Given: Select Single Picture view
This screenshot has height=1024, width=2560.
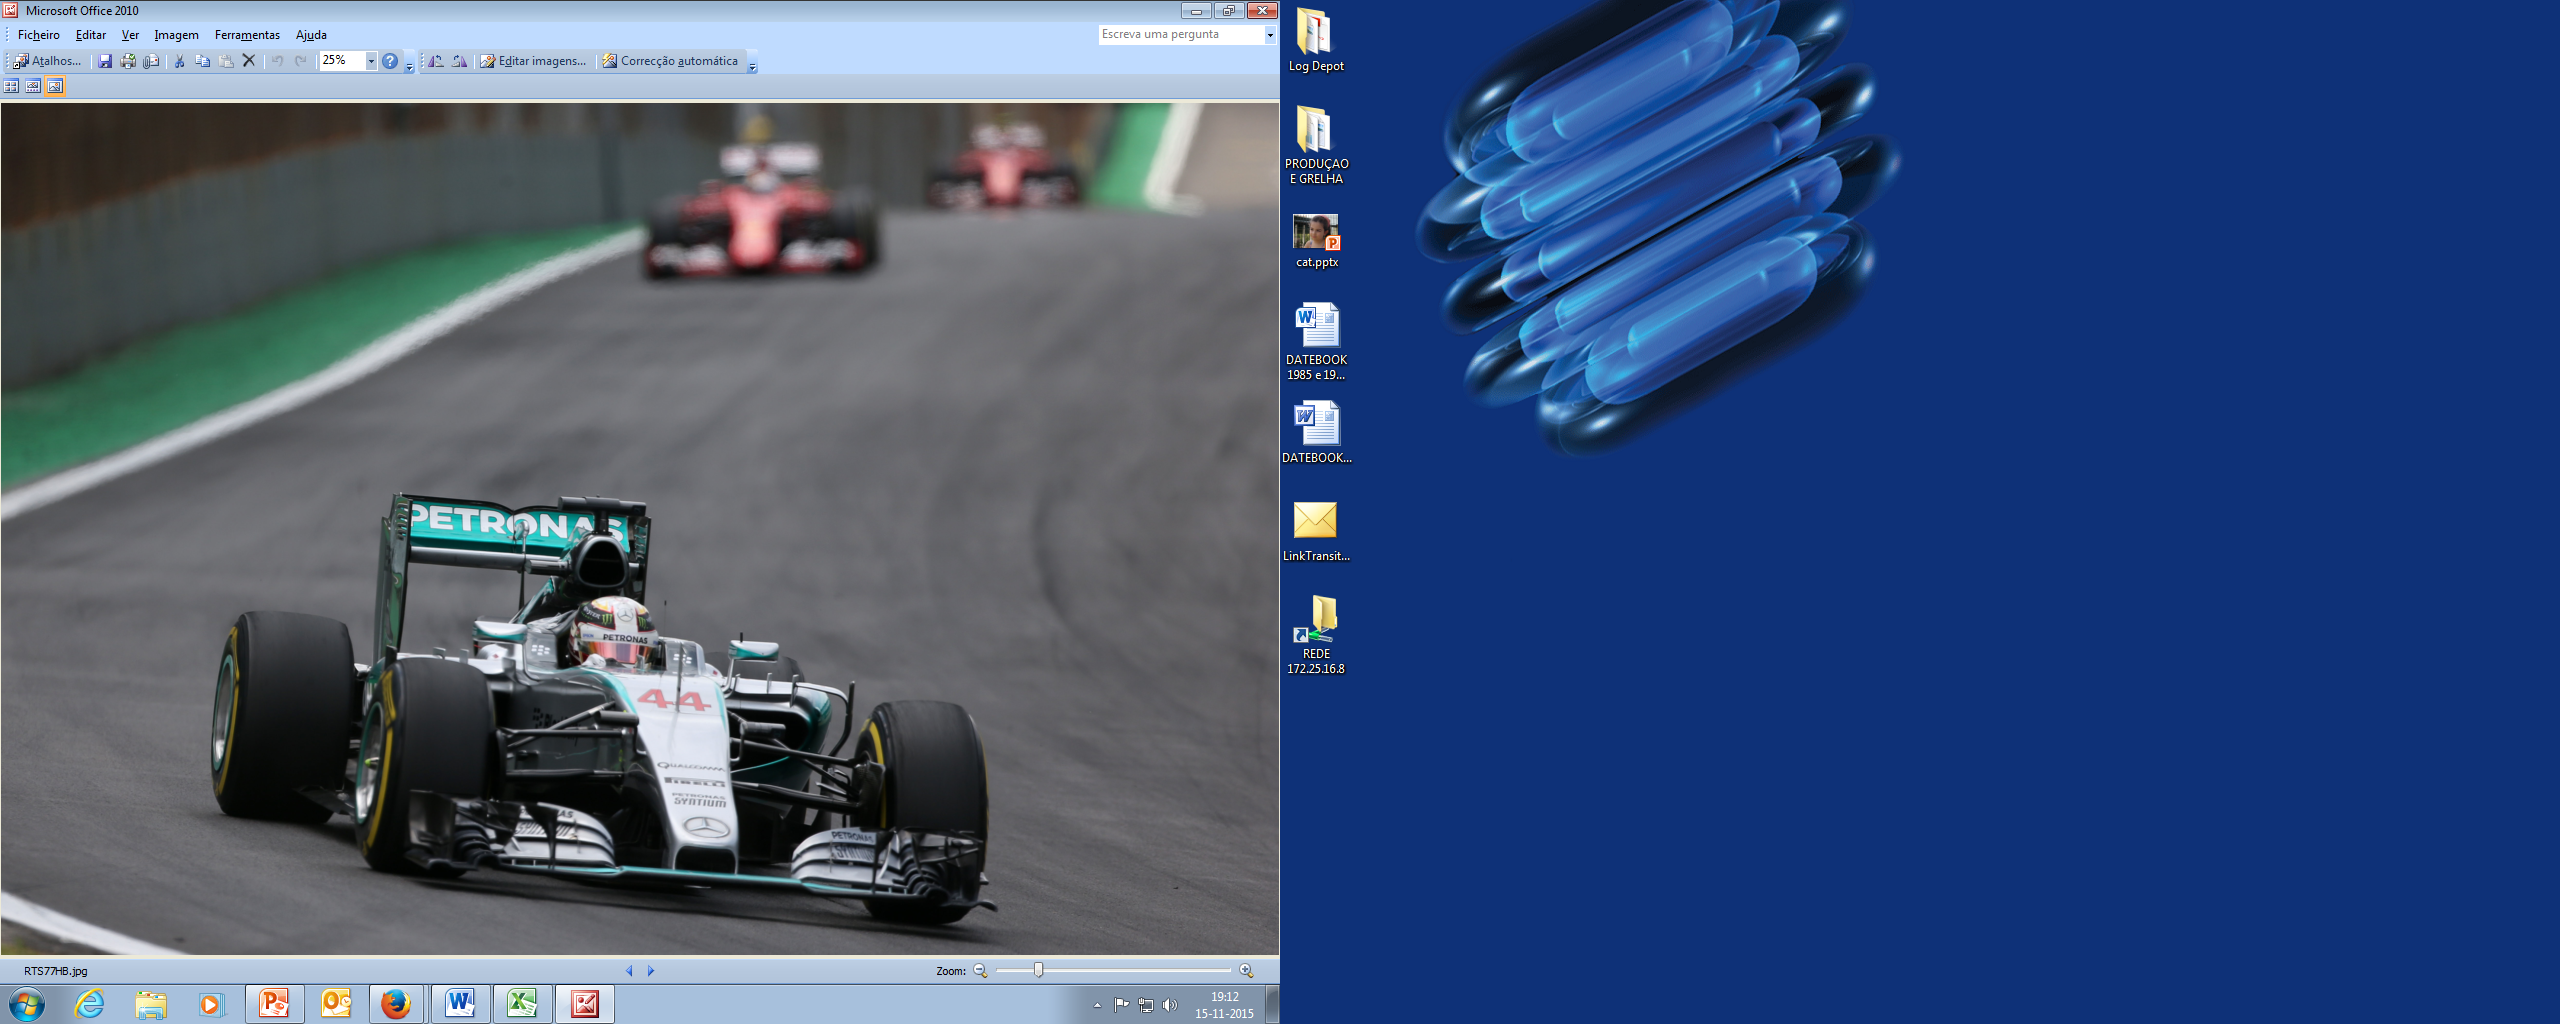Looking at the screenshot, I should click(x=55, y=86).
